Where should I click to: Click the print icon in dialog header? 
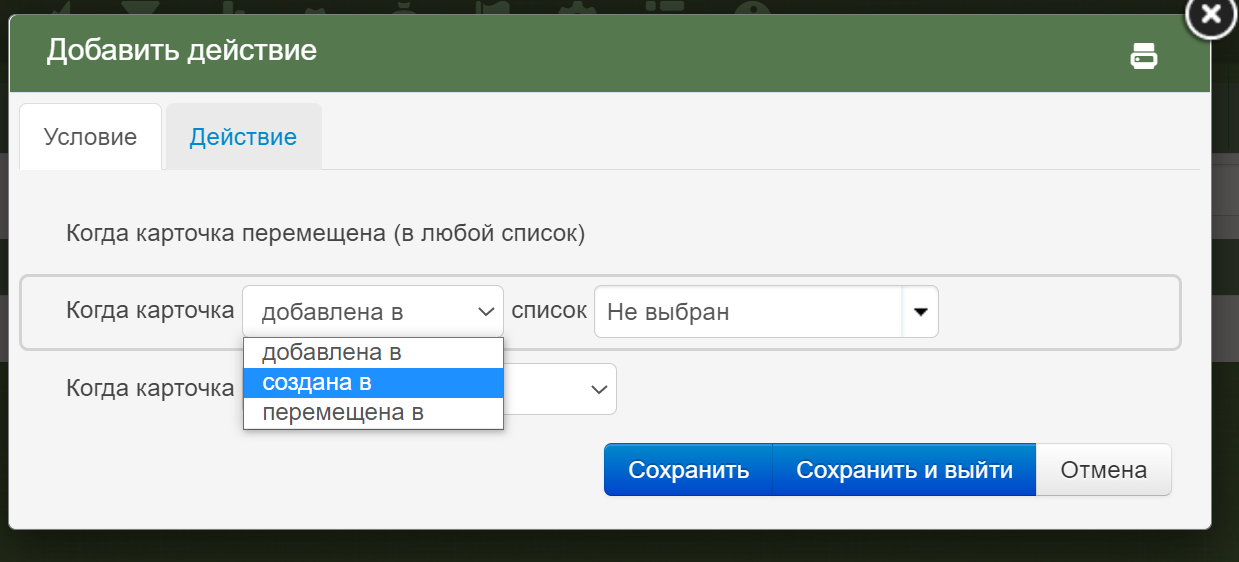click(x=1144, y=57)
